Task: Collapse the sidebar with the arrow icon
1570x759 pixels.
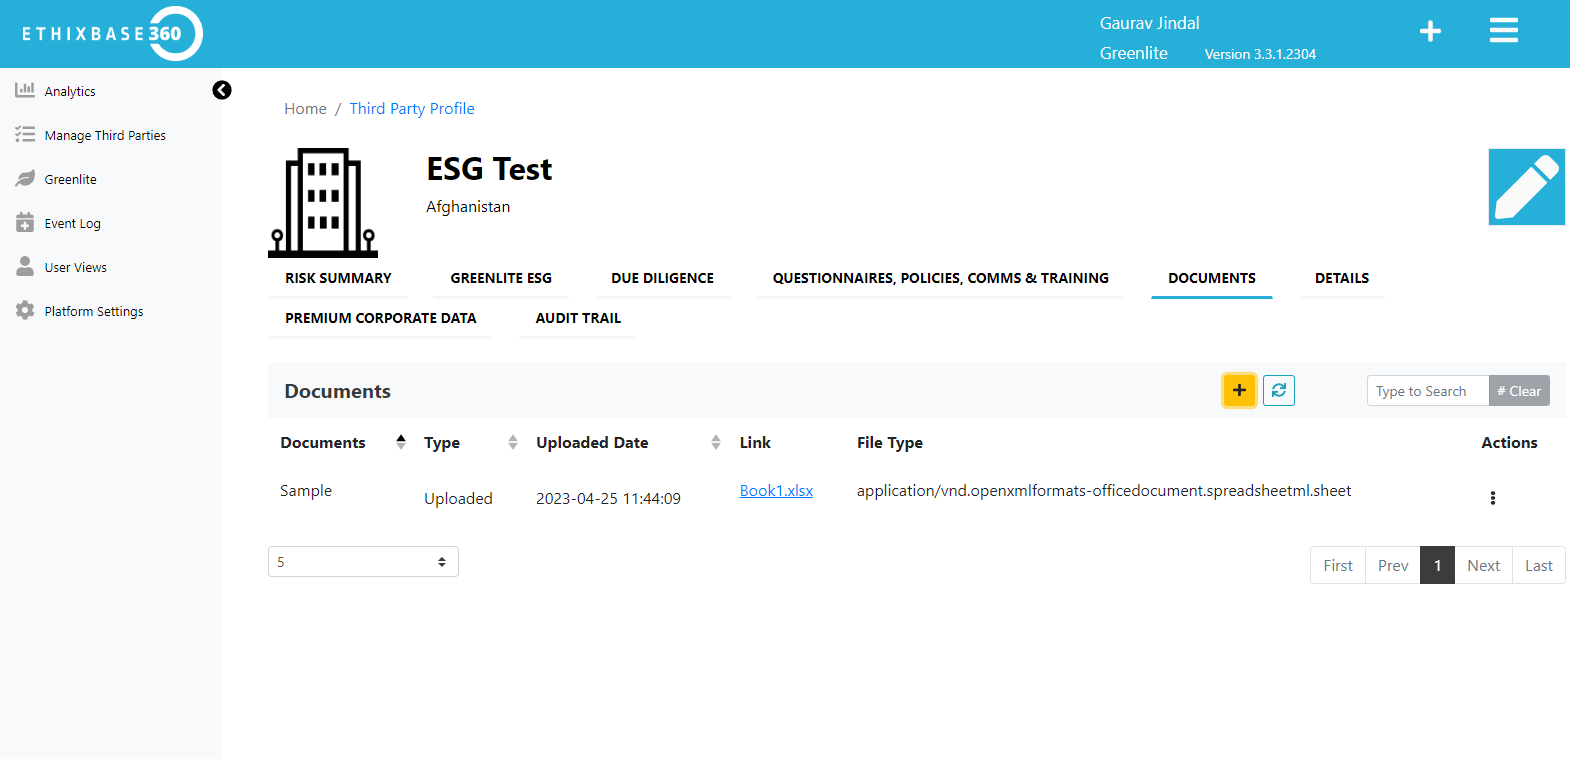Action: pyautogui.click(x=222, y=90)
